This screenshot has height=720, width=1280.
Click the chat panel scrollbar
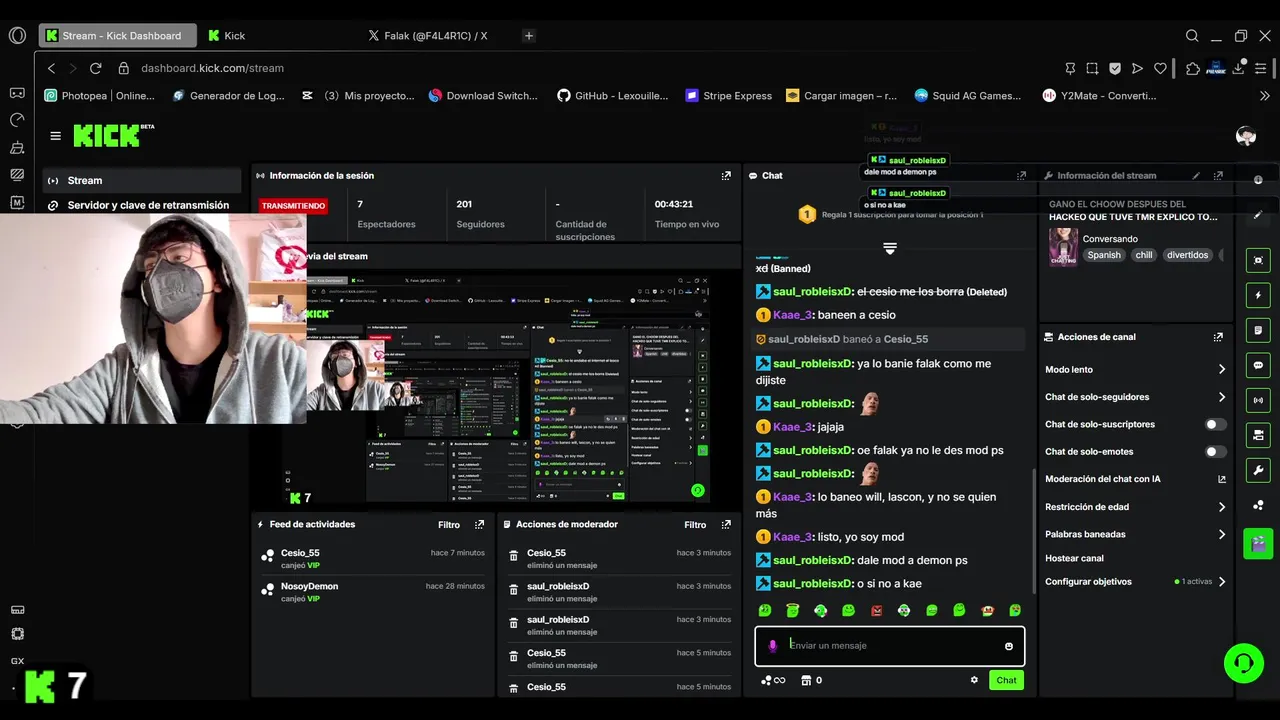click(x=1034, y=532)
